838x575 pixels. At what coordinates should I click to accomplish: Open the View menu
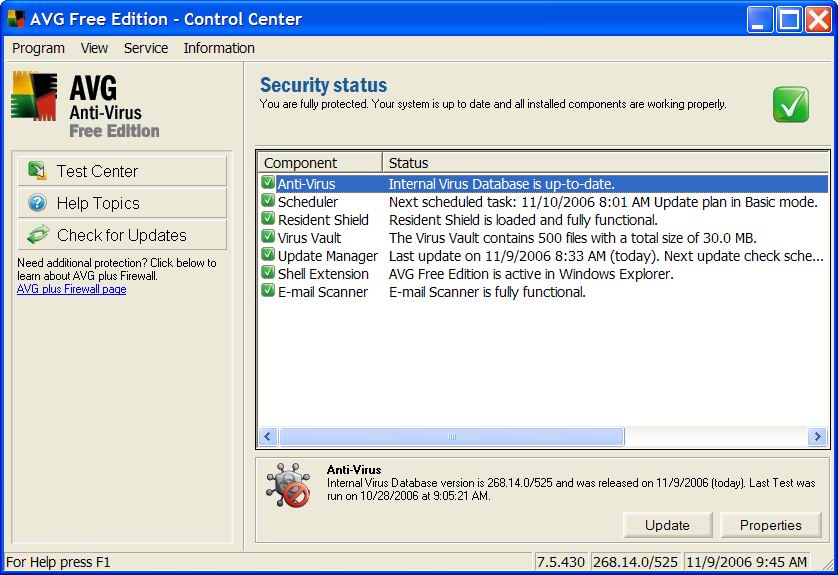tap(95, 48)
